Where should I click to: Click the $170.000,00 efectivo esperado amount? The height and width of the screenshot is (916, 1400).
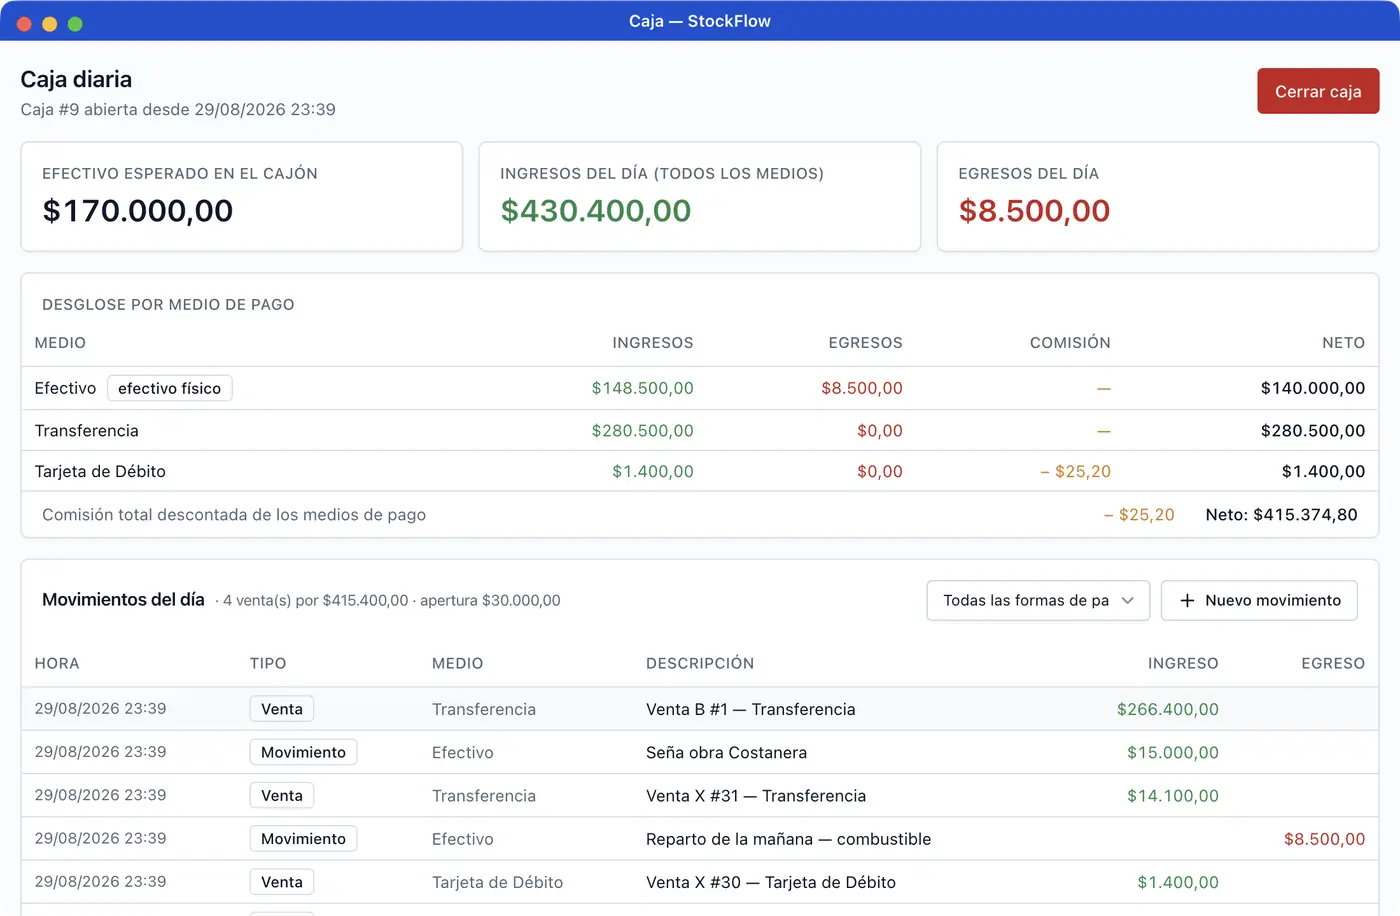[x=138, y=211]
